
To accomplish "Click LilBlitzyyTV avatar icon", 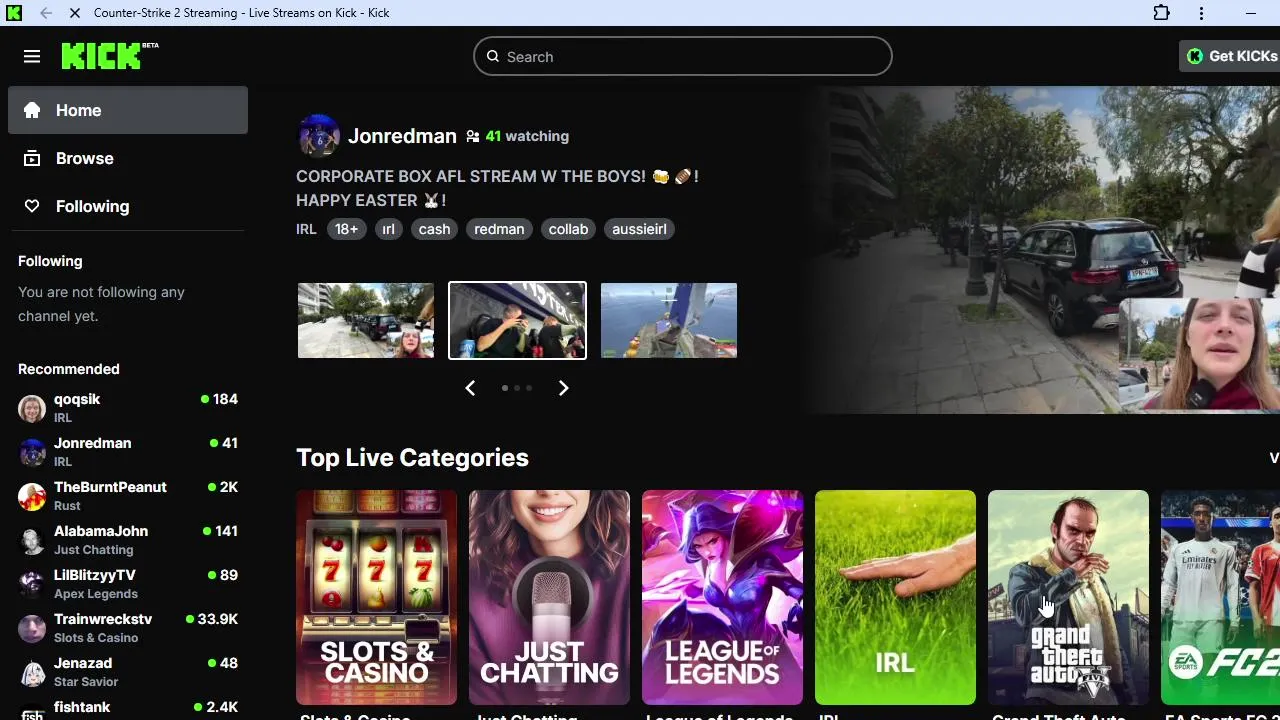I will point(32,584).
